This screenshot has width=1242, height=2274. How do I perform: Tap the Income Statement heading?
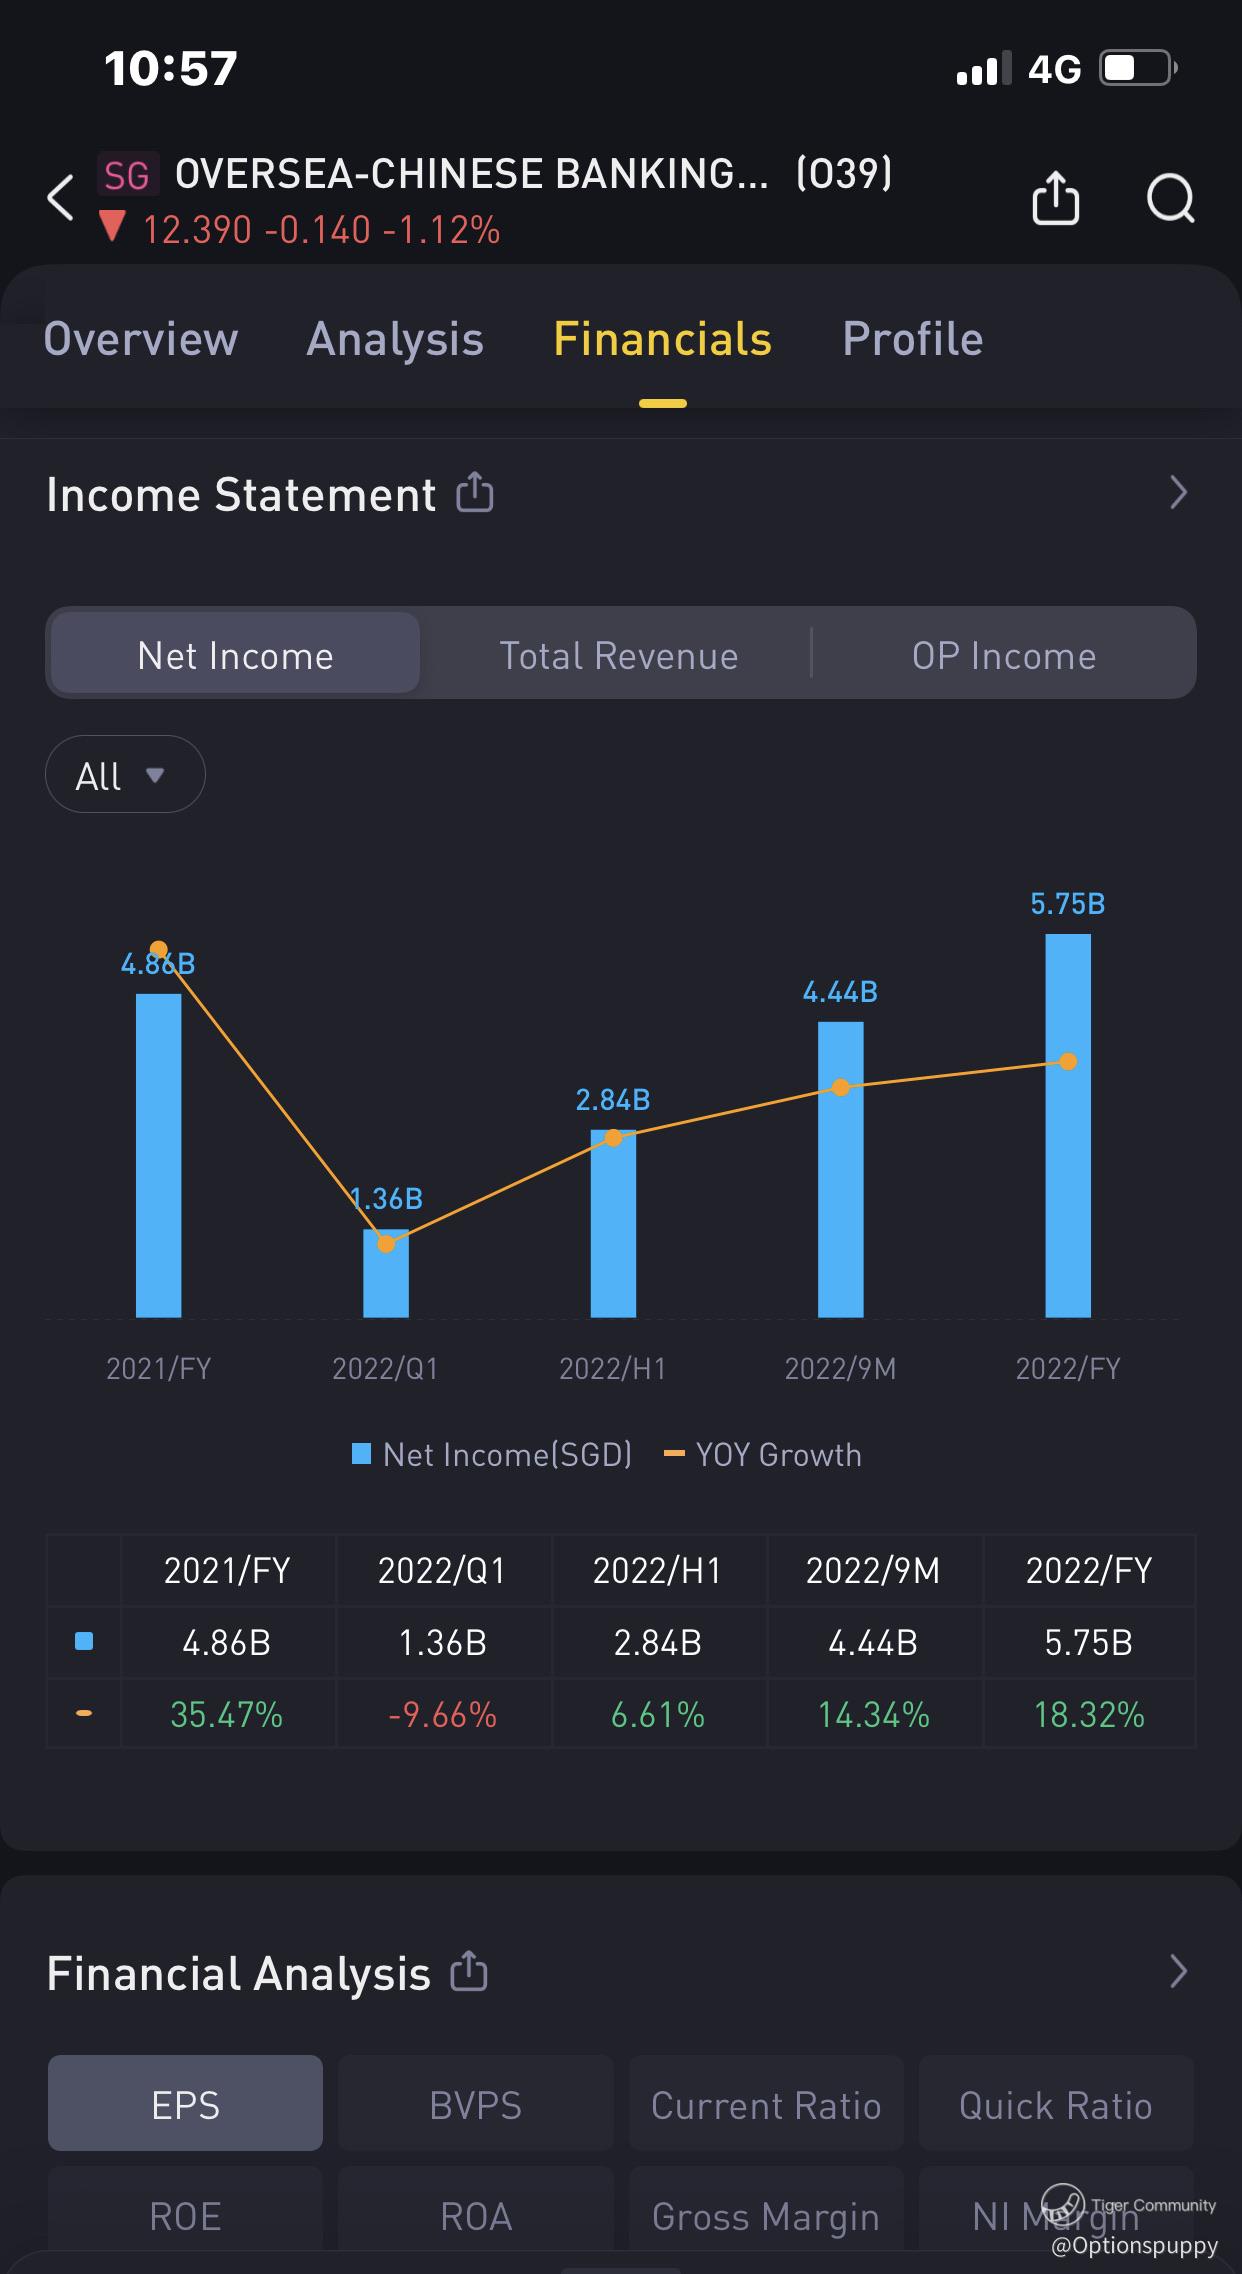coord(241,494)
